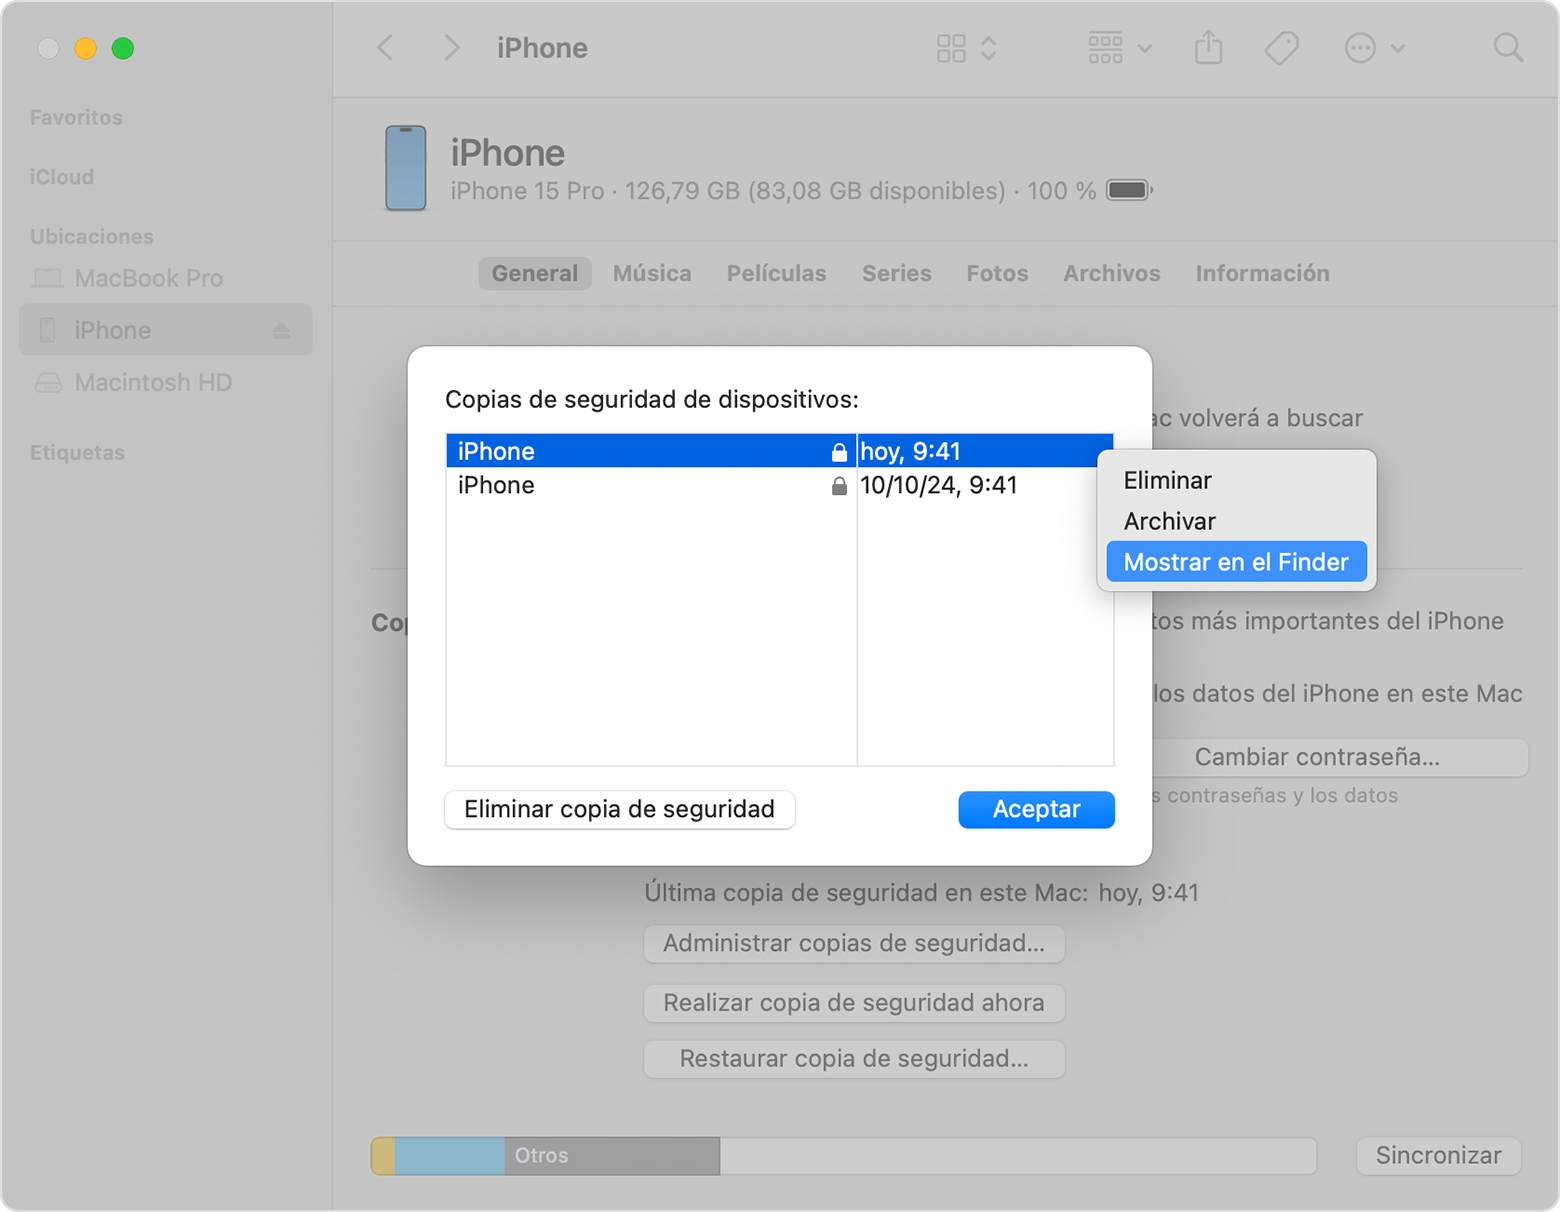Select the General tab
Image resolution: width=1560 pixels, height=1212 pixels.
[535, 273]
